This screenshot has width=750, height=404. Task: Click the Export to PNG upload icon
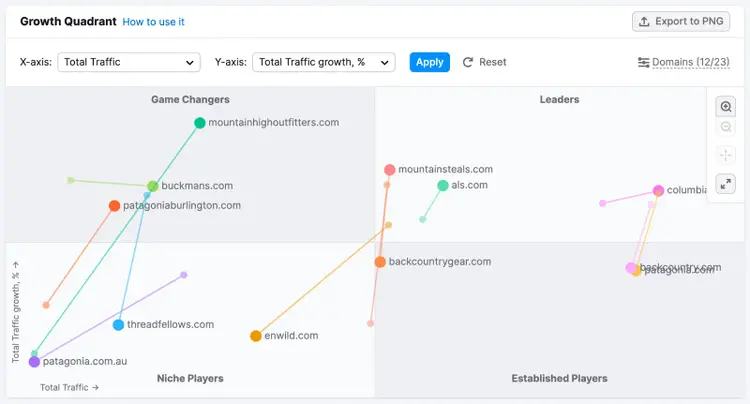click(644, 22)
